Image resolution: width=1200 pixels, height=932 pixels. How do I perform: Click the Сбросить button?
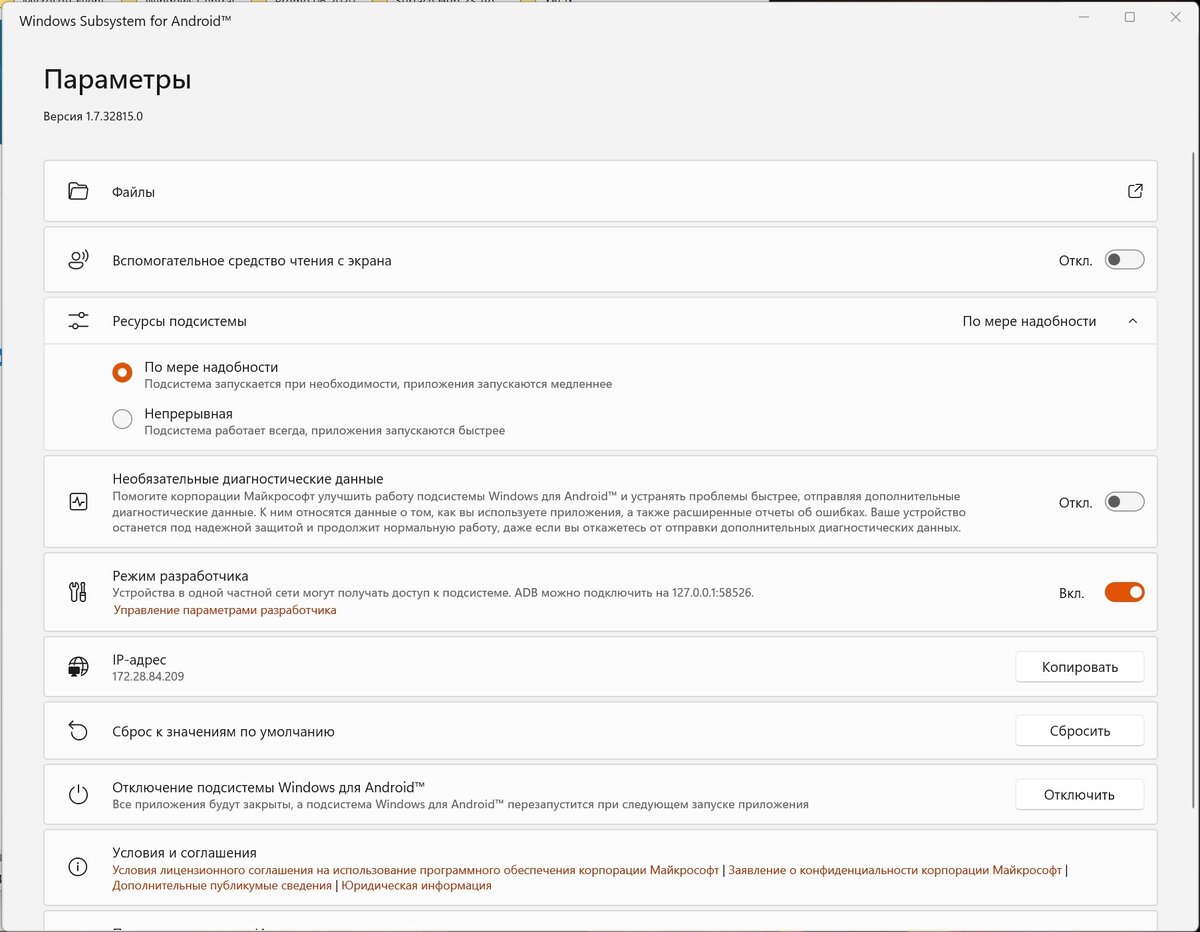pos(1079,731)
